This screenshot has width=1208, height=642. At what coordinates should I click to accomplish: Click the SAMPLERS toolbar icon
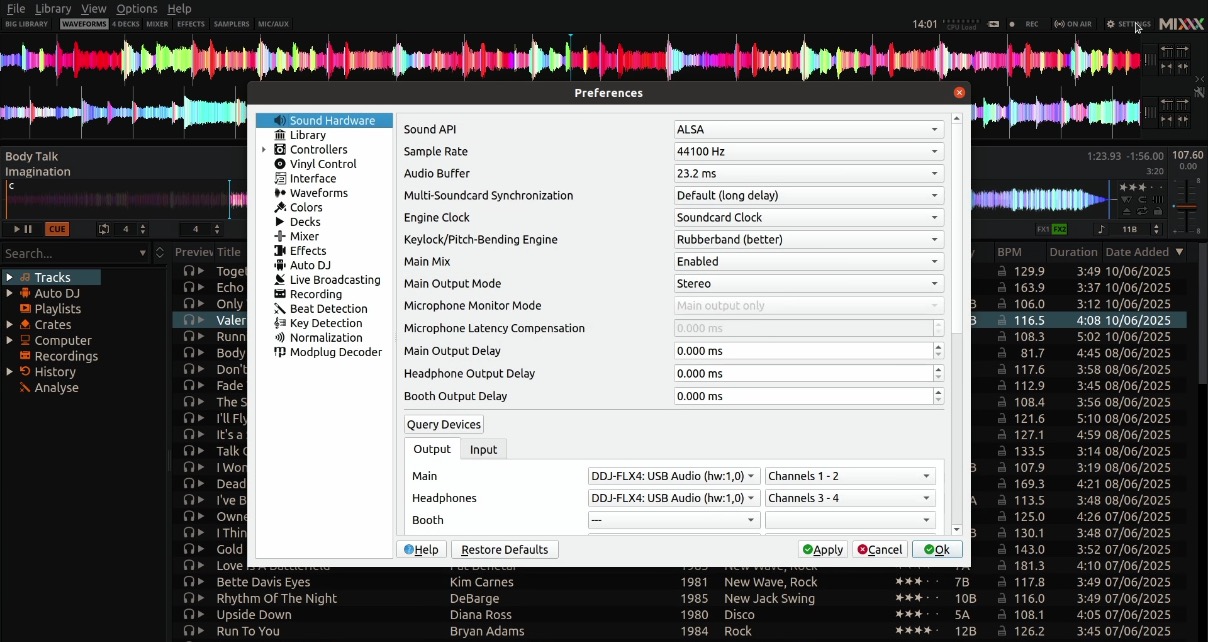coord(231,24)
